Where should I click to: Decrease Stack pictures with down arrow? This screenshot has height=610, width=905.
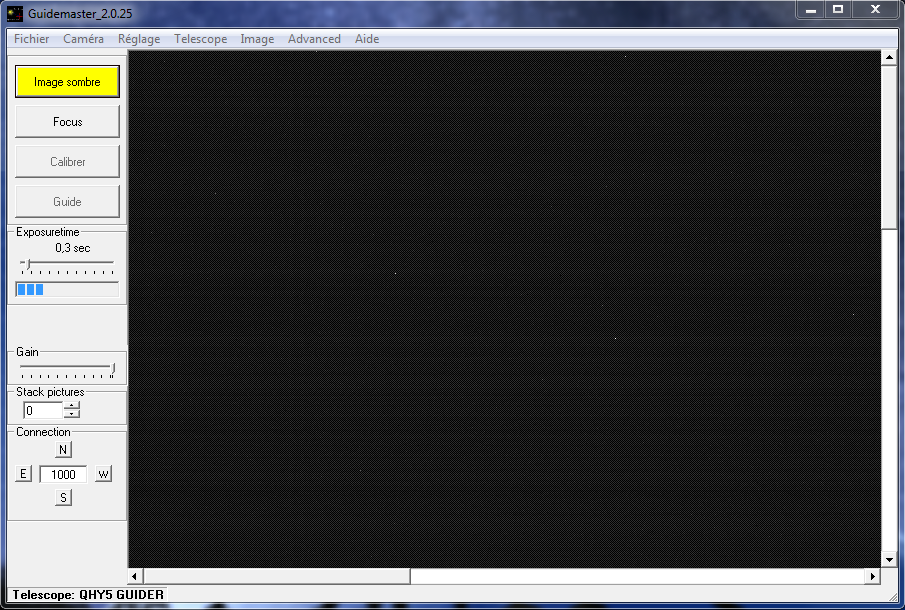click(72, 414)
